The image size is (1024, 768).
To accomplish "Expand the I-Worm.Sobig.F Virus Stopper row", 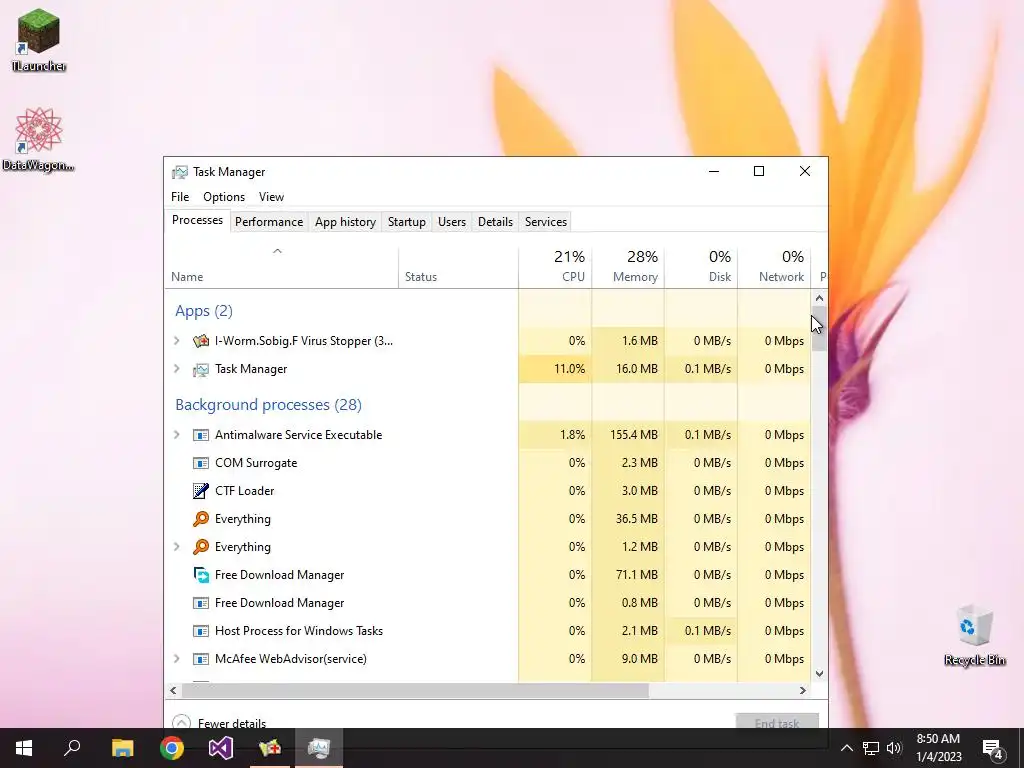I will click(x=176, y=341).
